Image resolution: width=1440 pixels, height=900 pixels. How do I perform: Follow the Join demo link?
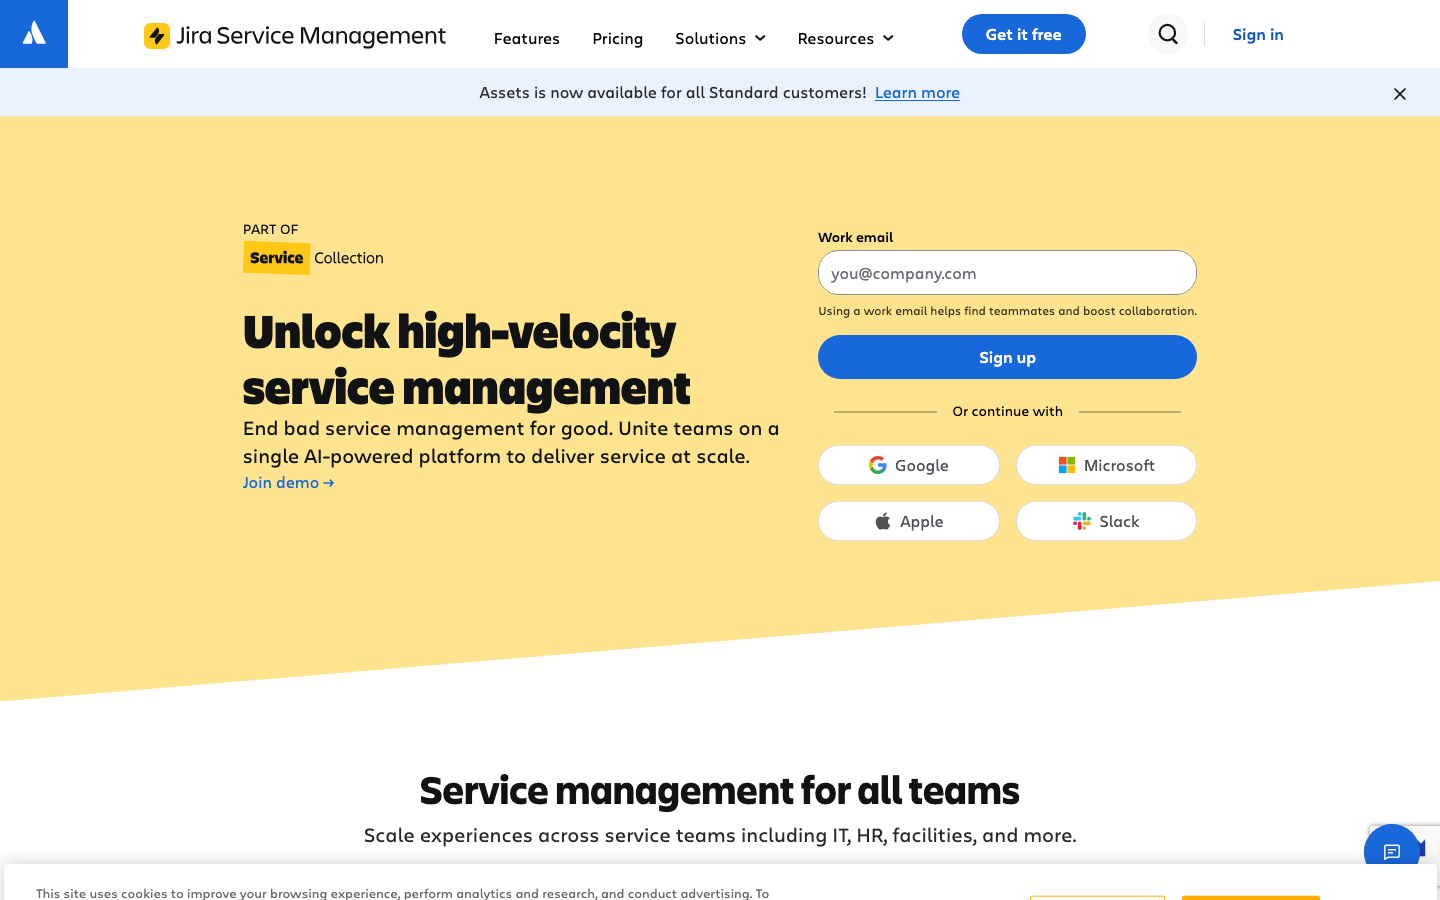(x=288, y=482)
